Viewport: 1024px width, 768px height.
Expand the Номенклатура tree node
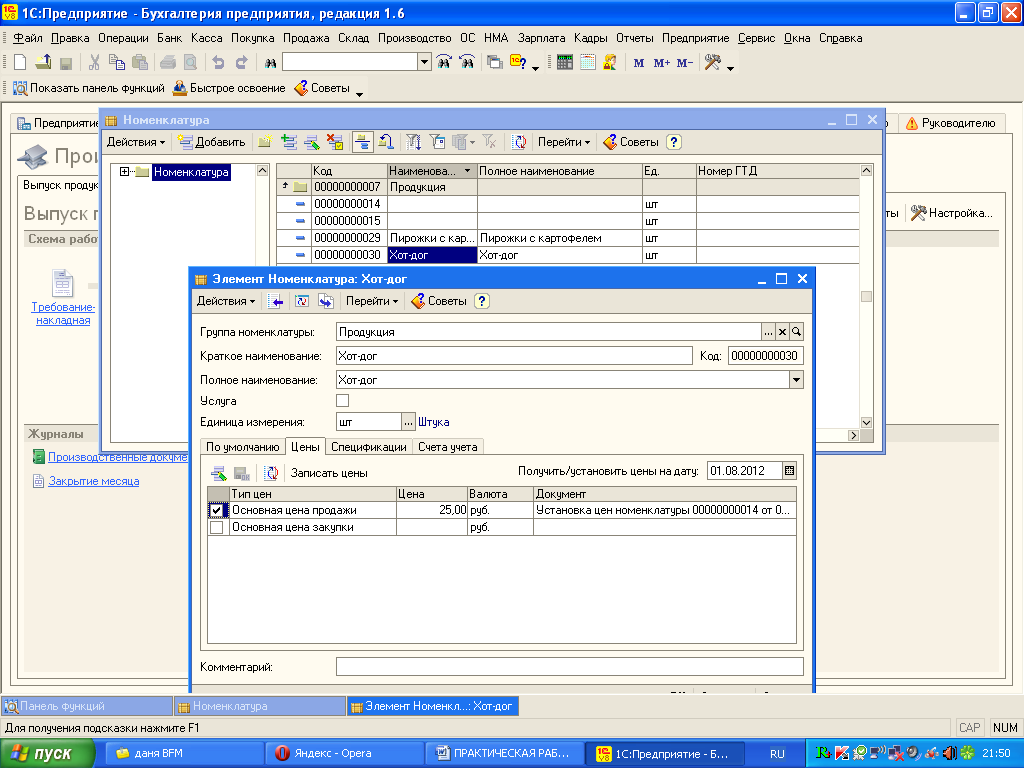pos(124,172)
